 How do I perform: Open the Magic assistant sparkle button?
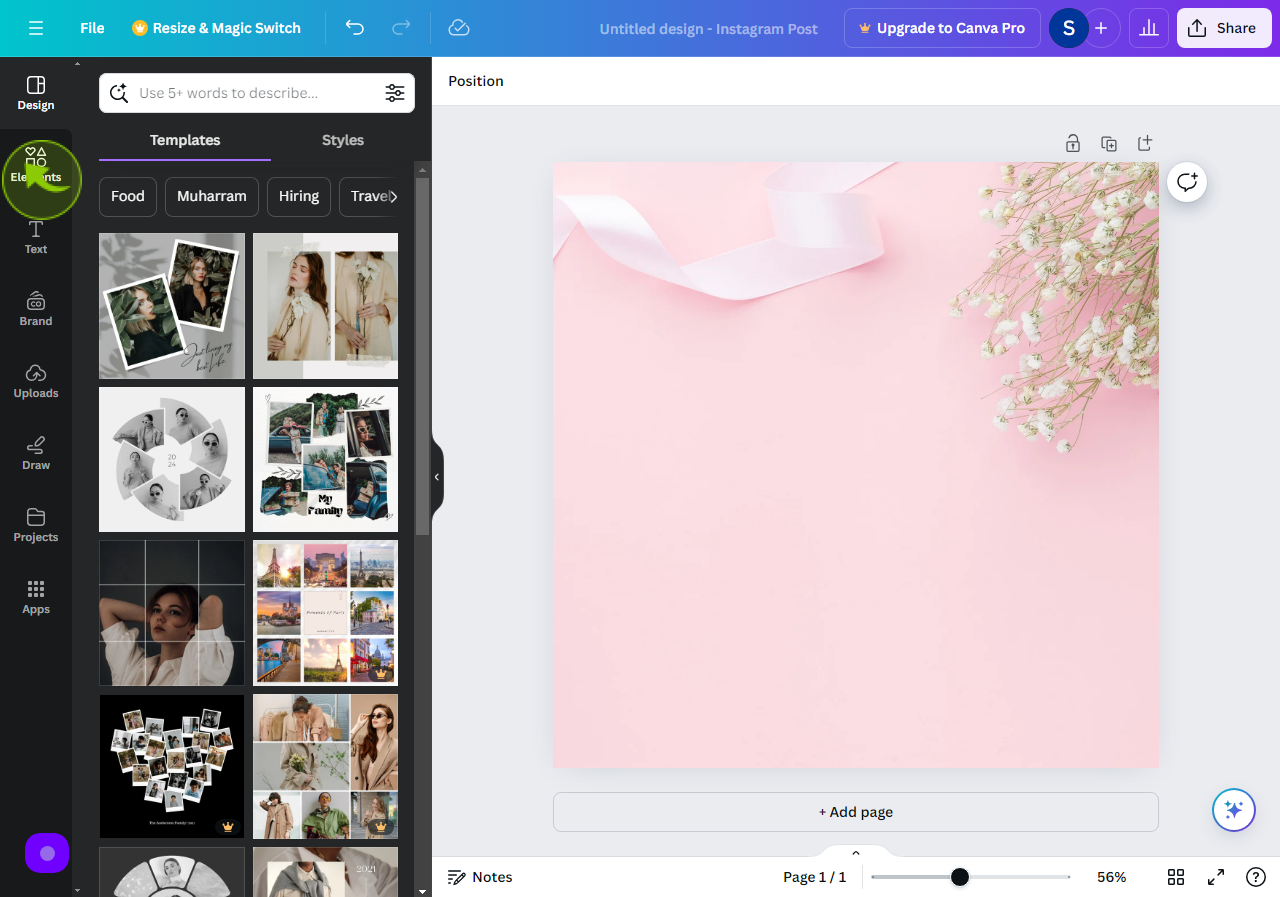[x=1233, y=810]
